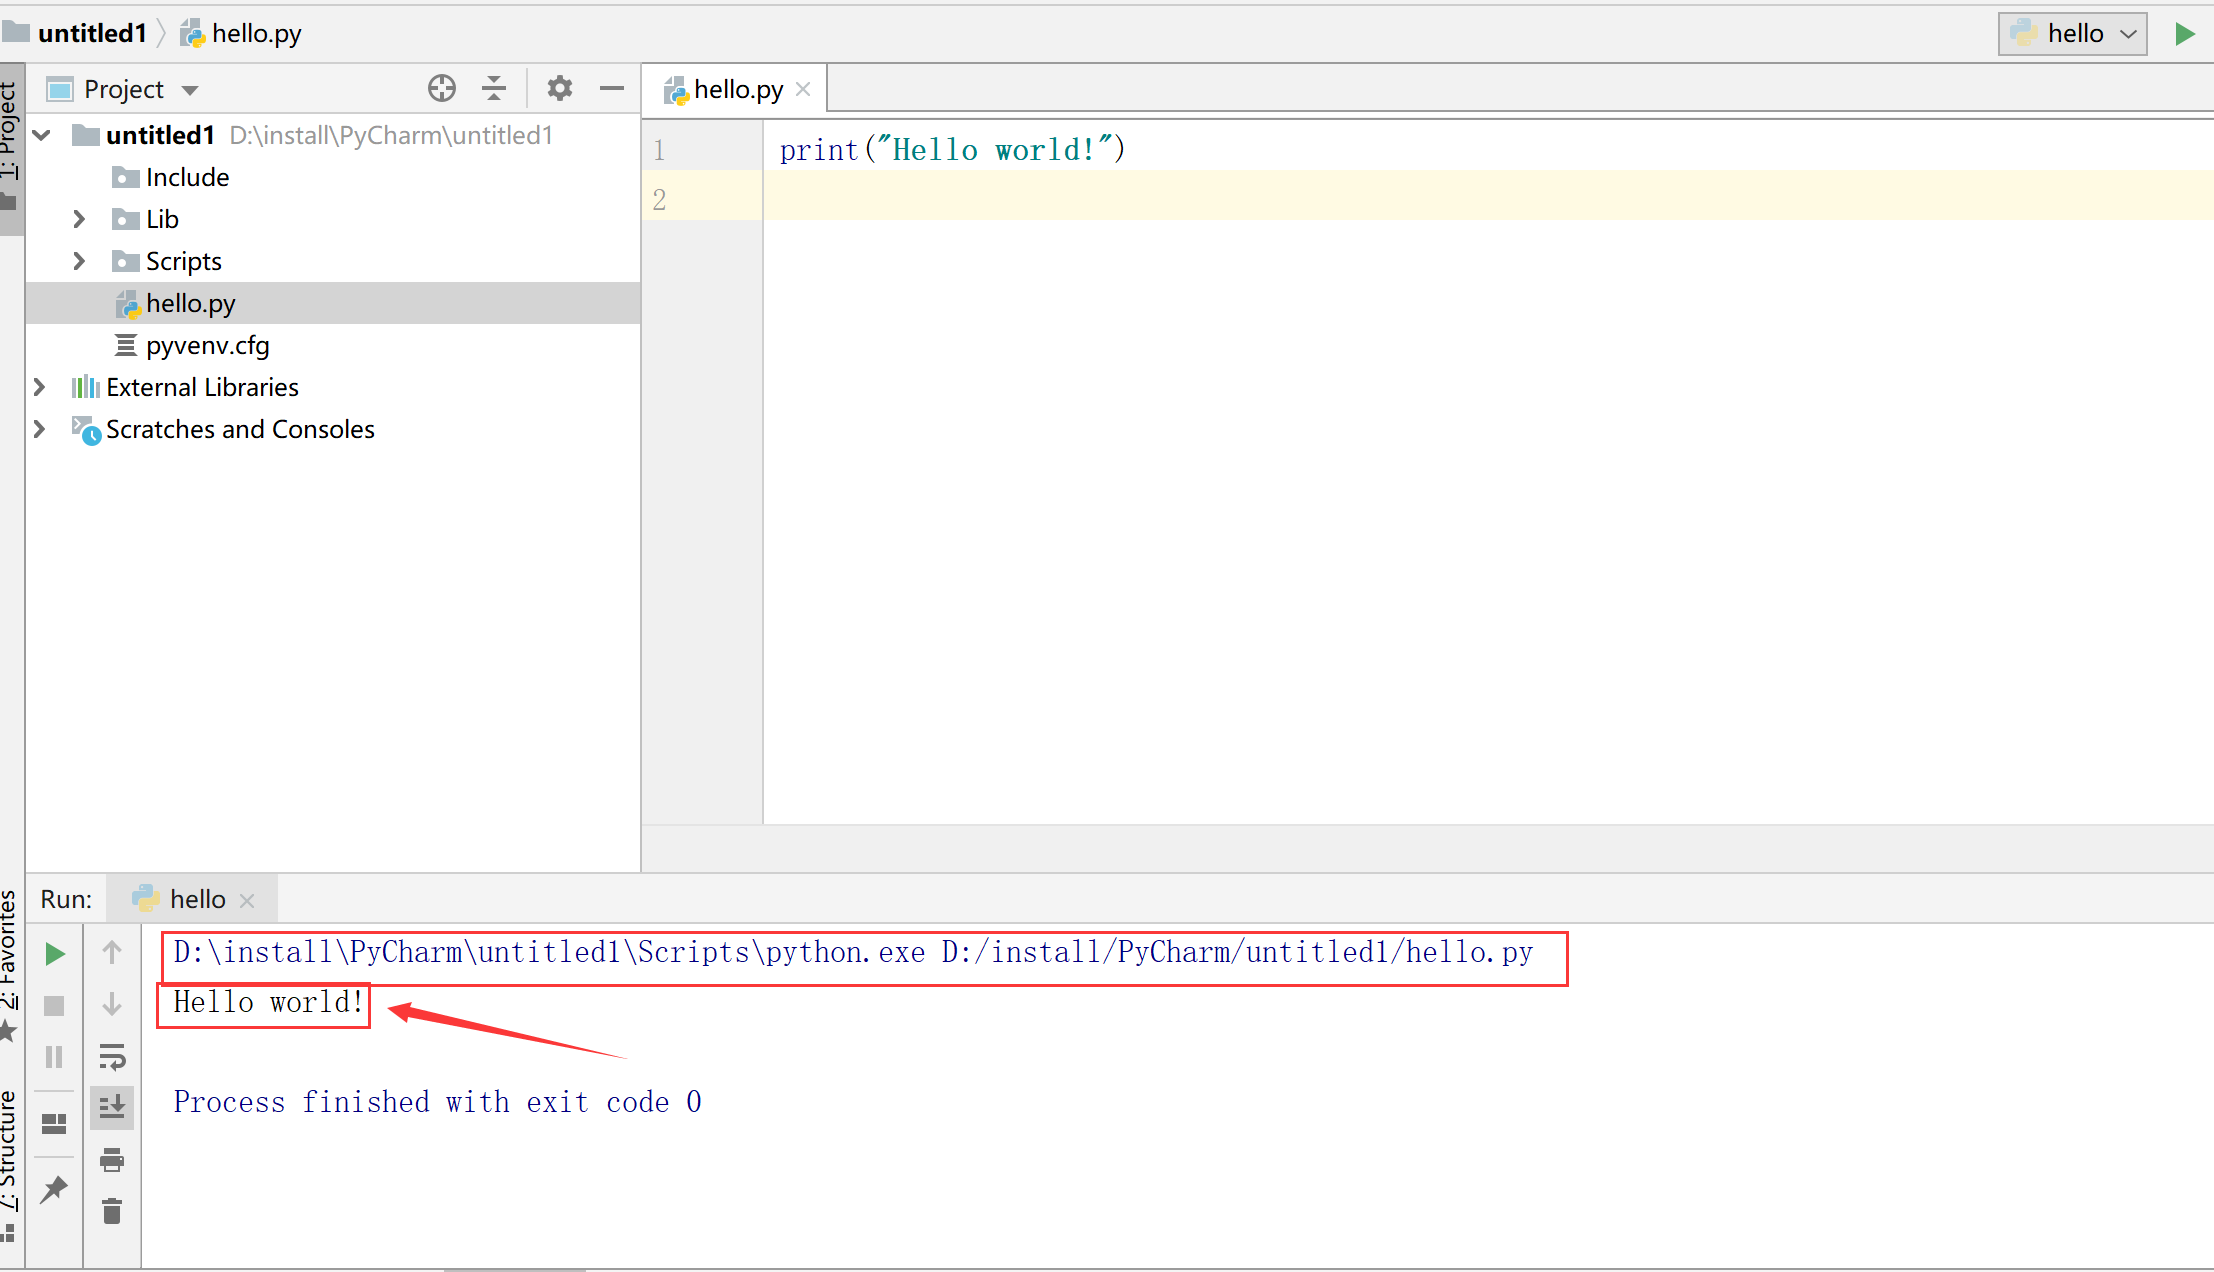
Task: Toggle the 2: Favorites side tool window
Action: tap(10, 965)
